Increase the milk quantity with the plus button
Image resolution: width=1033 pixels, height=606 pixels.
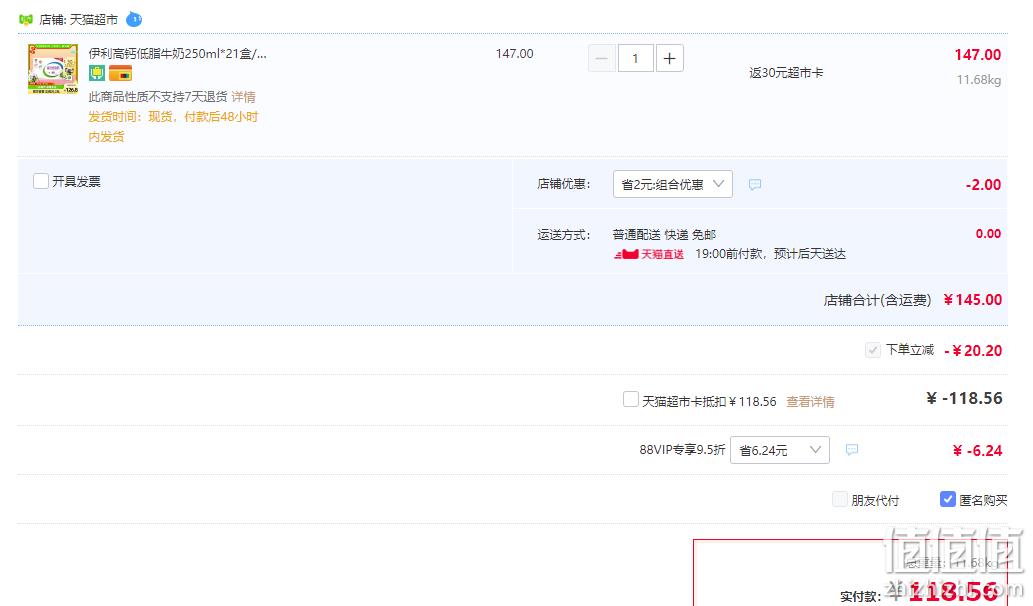pyautogui.click(x=669, y=58)
